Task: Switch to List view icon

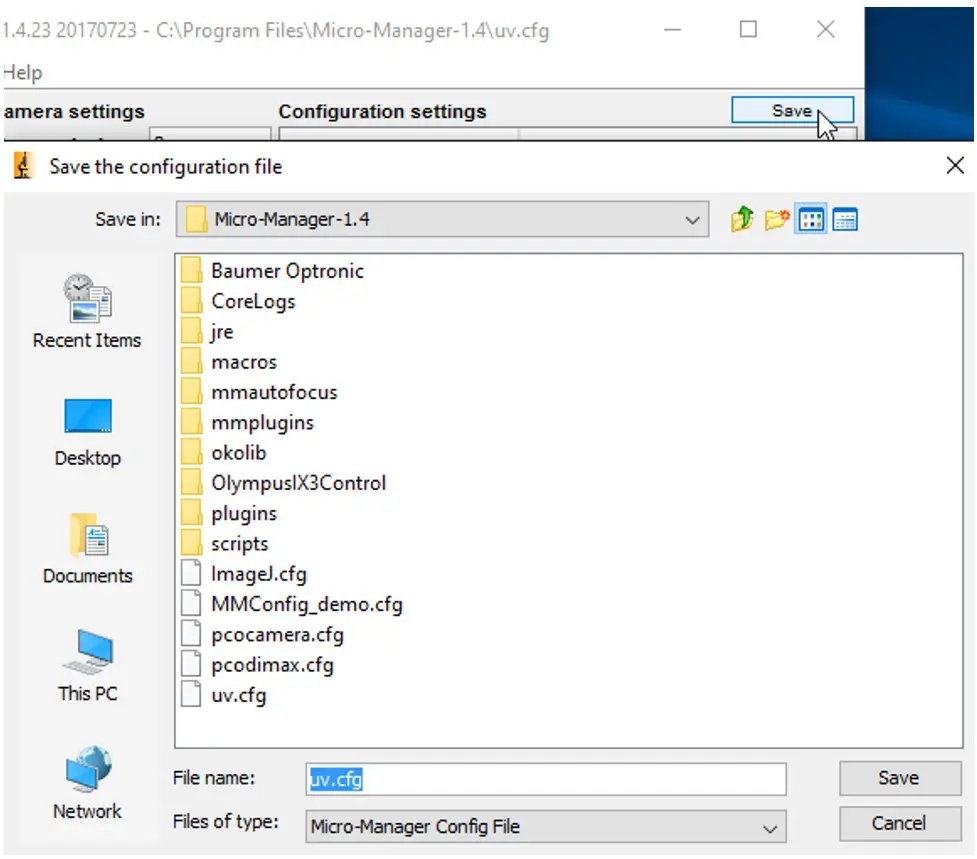Action: tap(812, 219)
